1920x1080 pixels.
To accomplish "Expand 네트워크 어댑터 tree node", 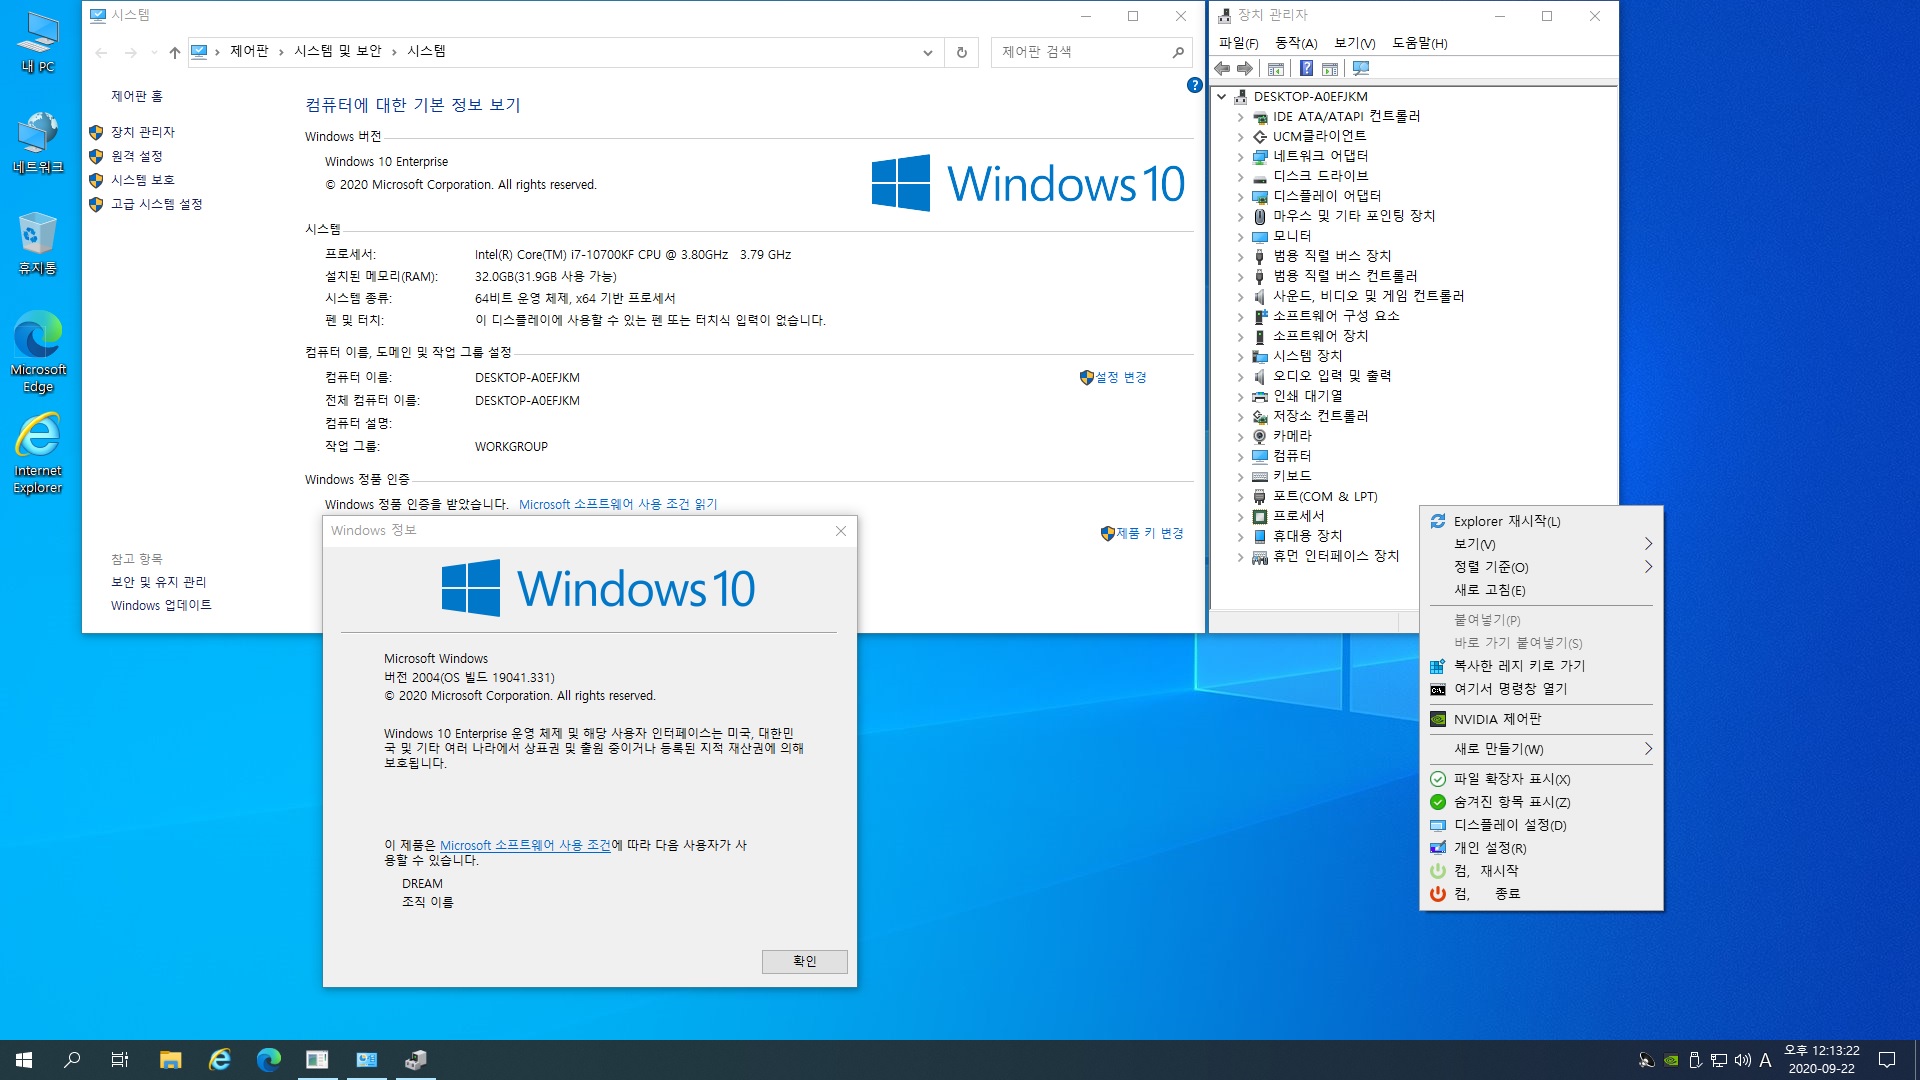I will [x=1241, y=157].
